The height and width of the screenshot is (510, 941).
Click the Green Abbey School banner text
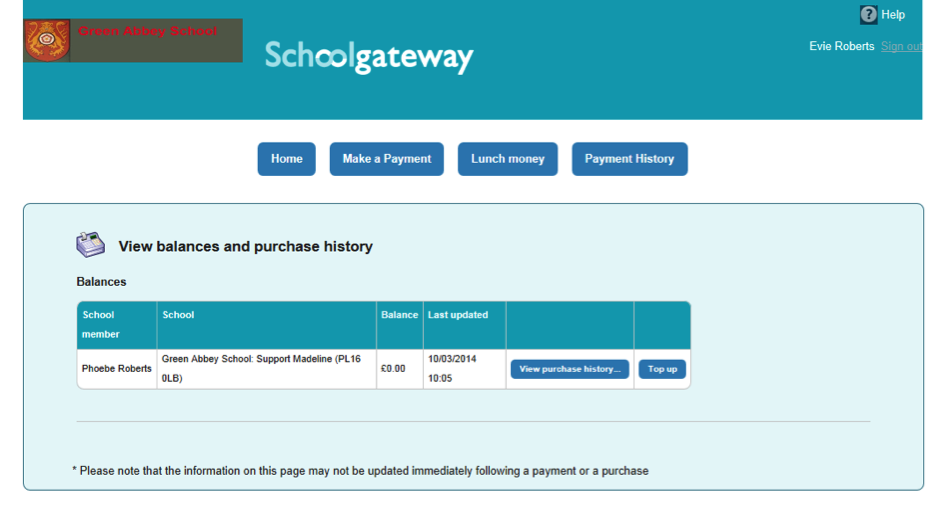click(x=147, y=31)
